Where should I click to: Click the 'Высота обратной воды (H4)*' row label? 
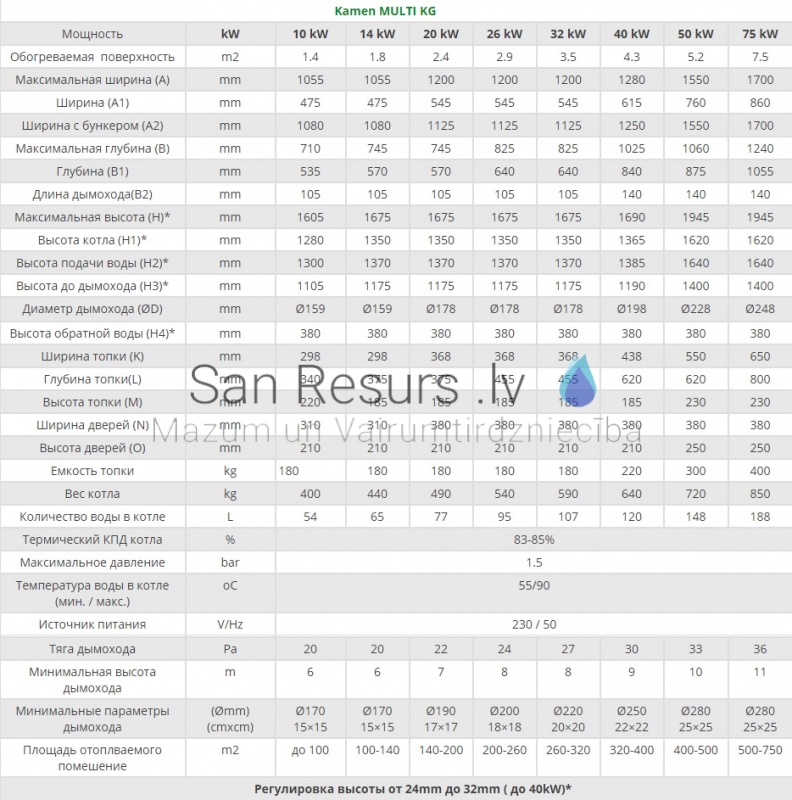92,334
